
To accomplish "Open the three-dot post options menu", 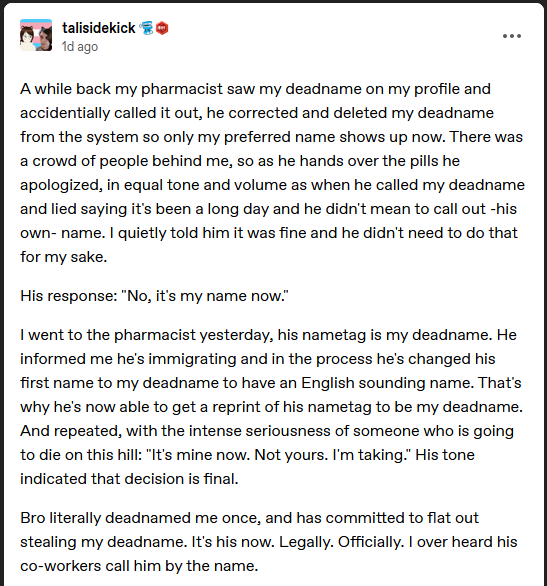I will click(x=512, y=36).
